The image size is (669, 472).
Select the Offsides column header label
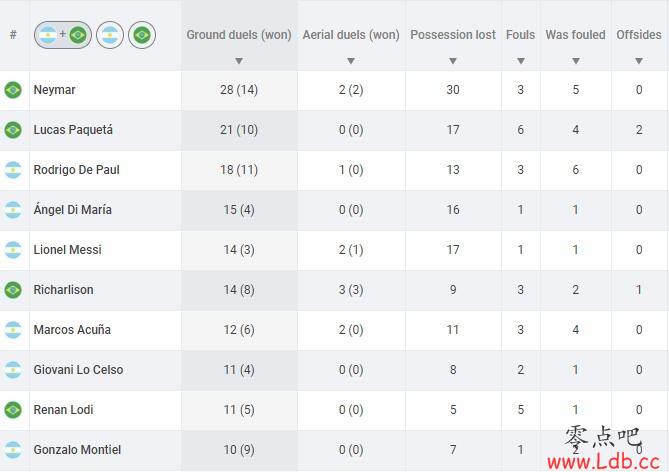(x=639, y=35)
